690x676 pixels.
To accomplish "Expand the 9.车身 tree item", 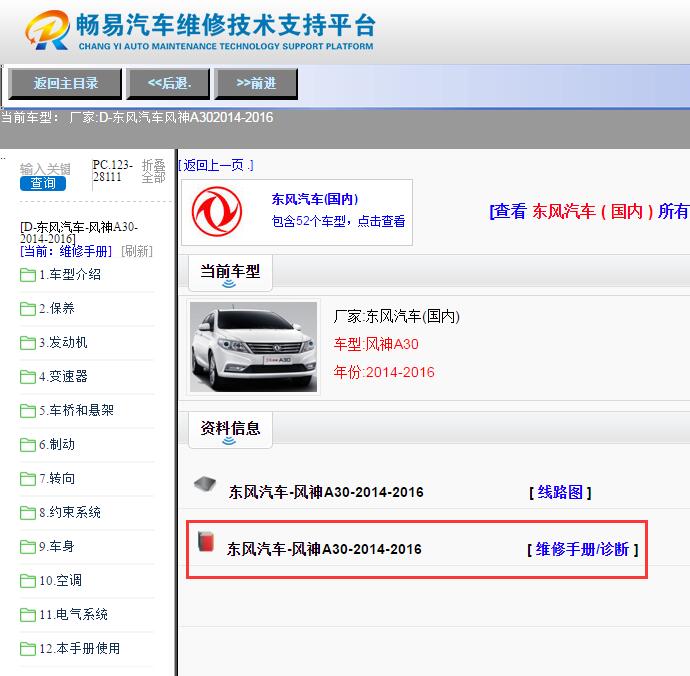I will (57, 546).
